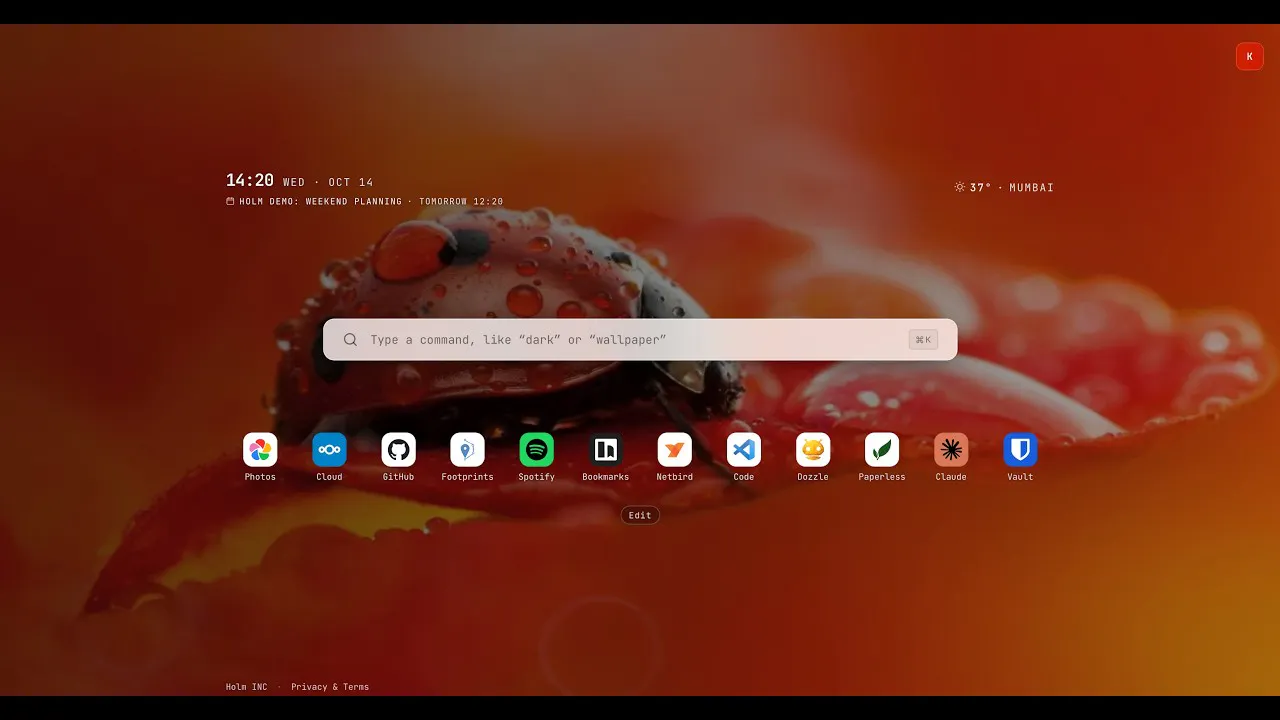Launch Spotify from the app row
1280x720 pixels.
click(536, 450)
